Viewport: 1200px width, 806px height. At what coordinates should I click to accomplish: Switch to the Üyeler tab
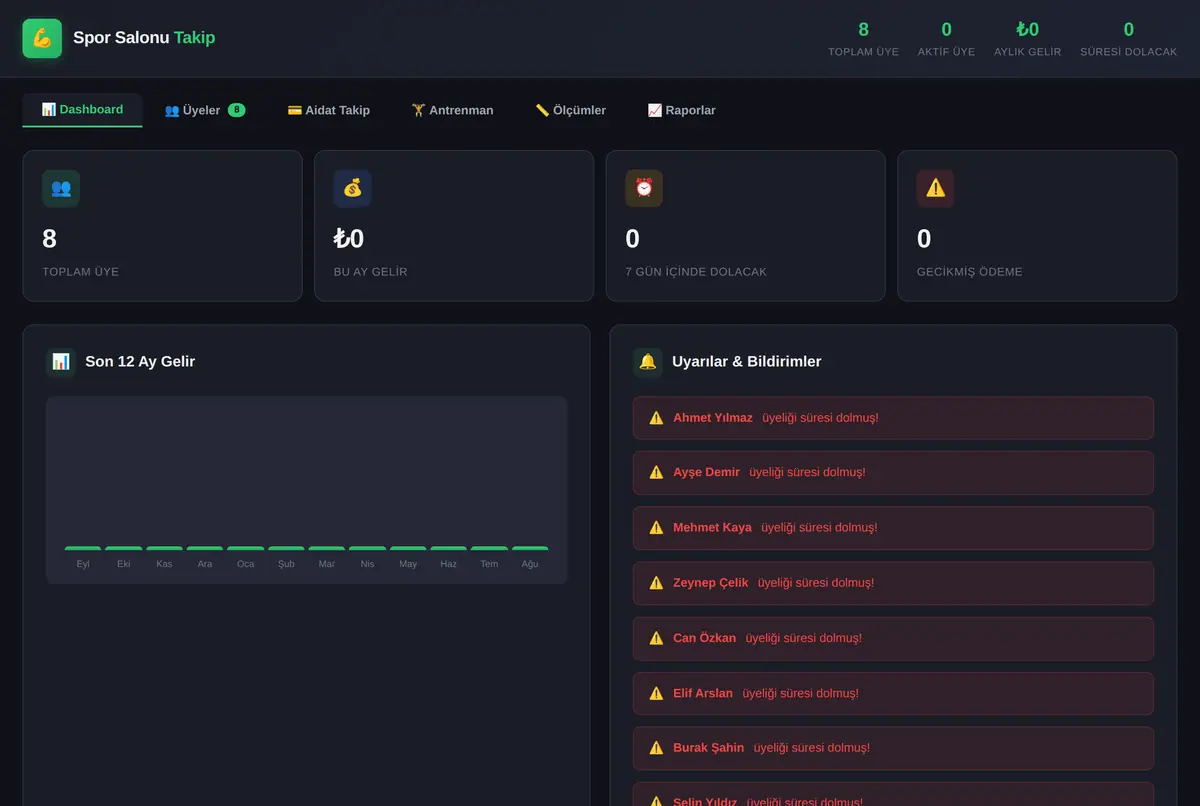pyautogui.click(x=205, y=110)
